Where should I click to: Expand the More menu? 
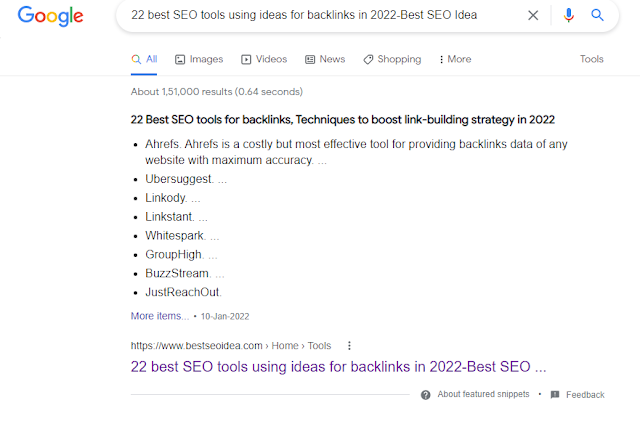455,59
